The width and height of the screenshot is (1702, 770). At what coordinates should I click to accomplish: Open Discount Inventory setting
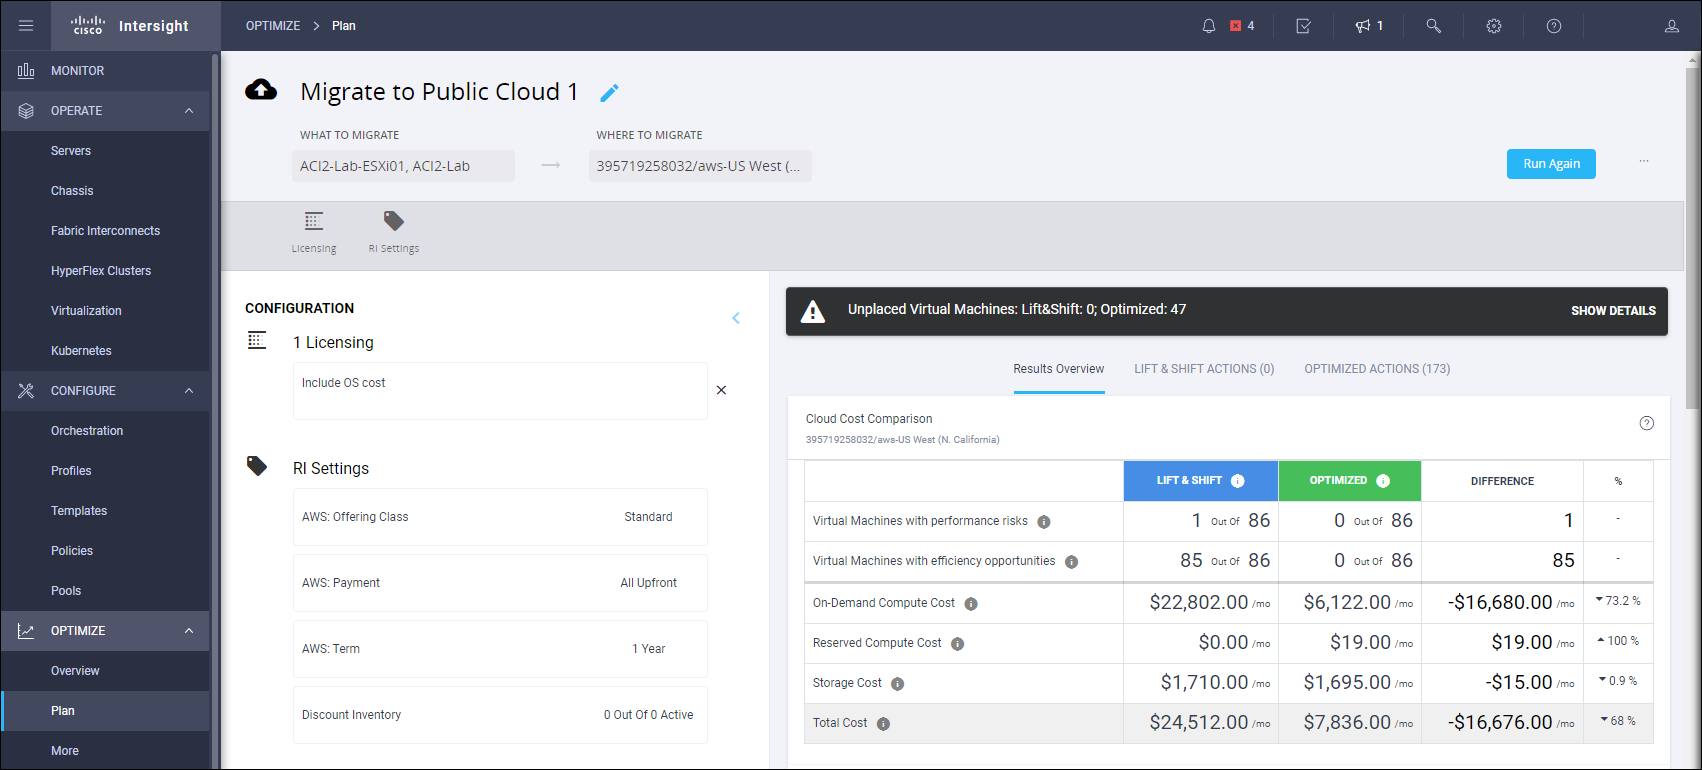click(500, 715)
